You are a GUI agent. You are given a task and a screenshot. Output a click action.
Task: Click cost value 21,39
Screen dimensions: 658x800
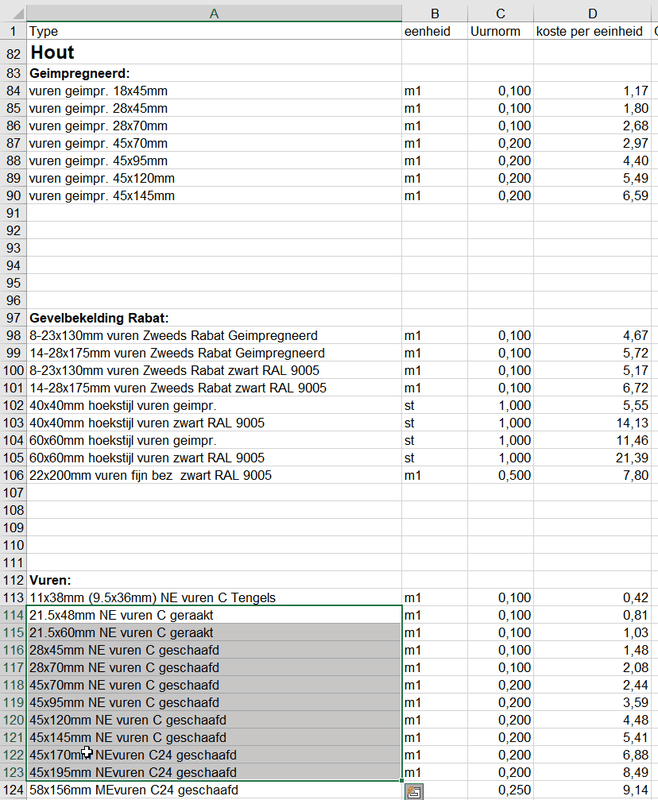pyautogui.click(x=592, y=458)
